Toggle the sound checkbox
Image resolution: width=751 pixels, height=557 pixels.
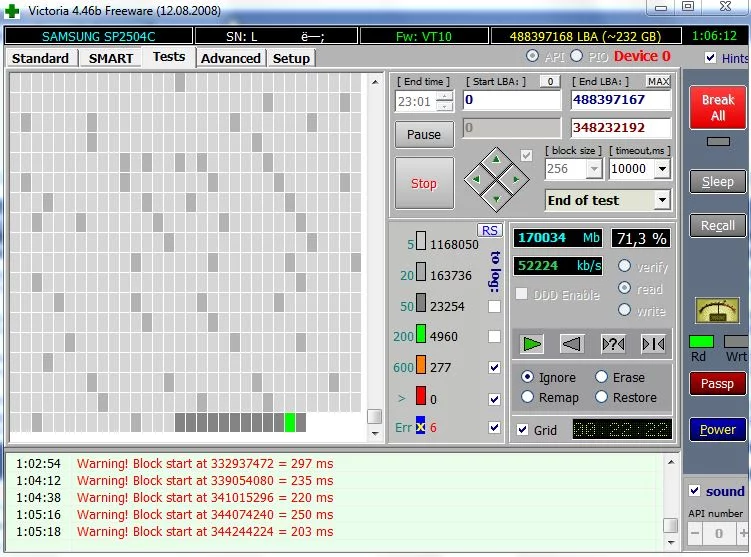pyautogui.click(x=694, y=490)
